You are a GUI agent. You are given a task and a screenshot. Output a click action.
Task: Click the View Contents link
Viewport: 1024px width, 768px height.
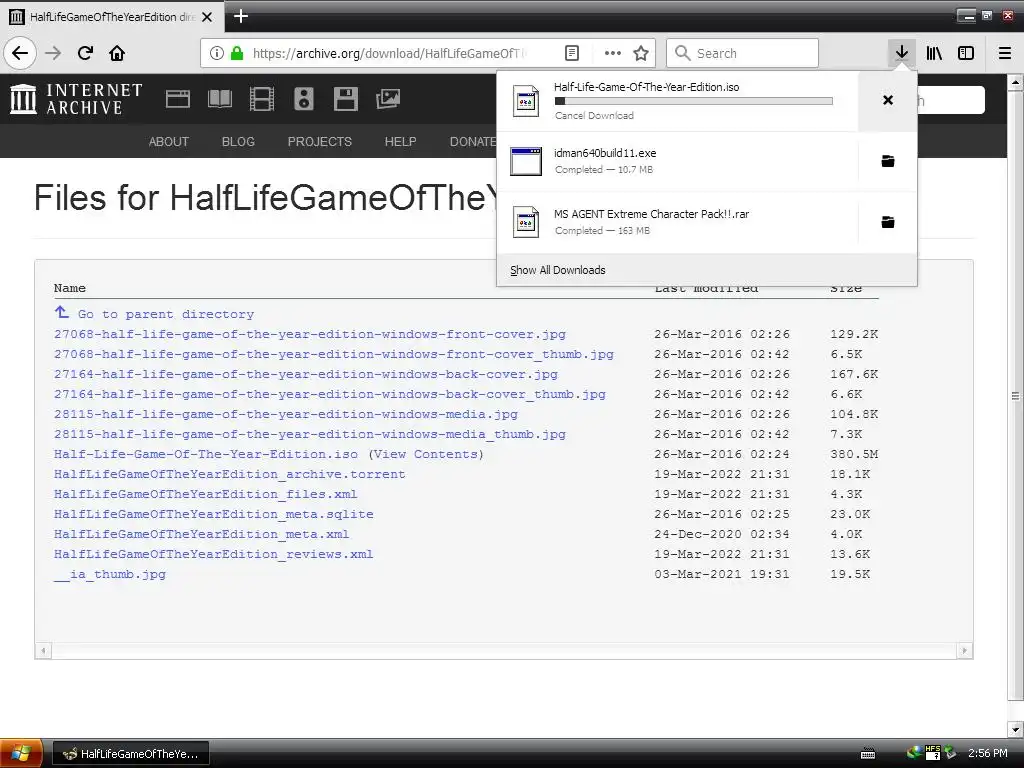(426, 455)
